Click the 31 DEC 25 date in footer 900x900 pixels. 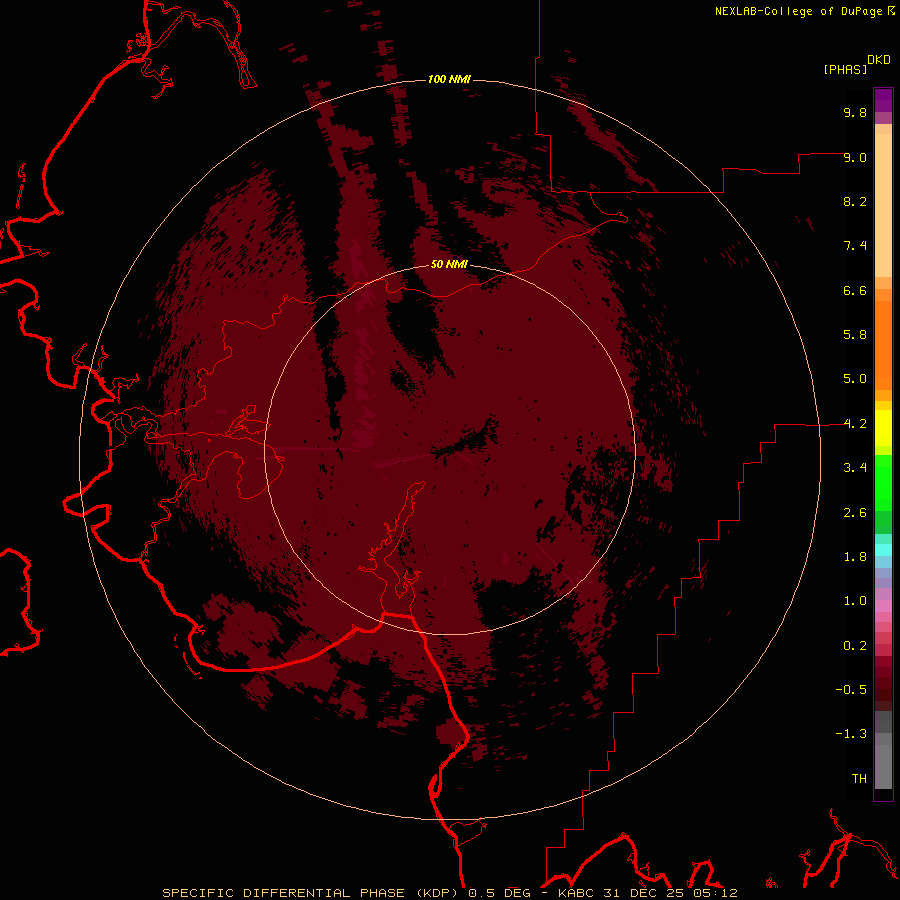point(643,893)
